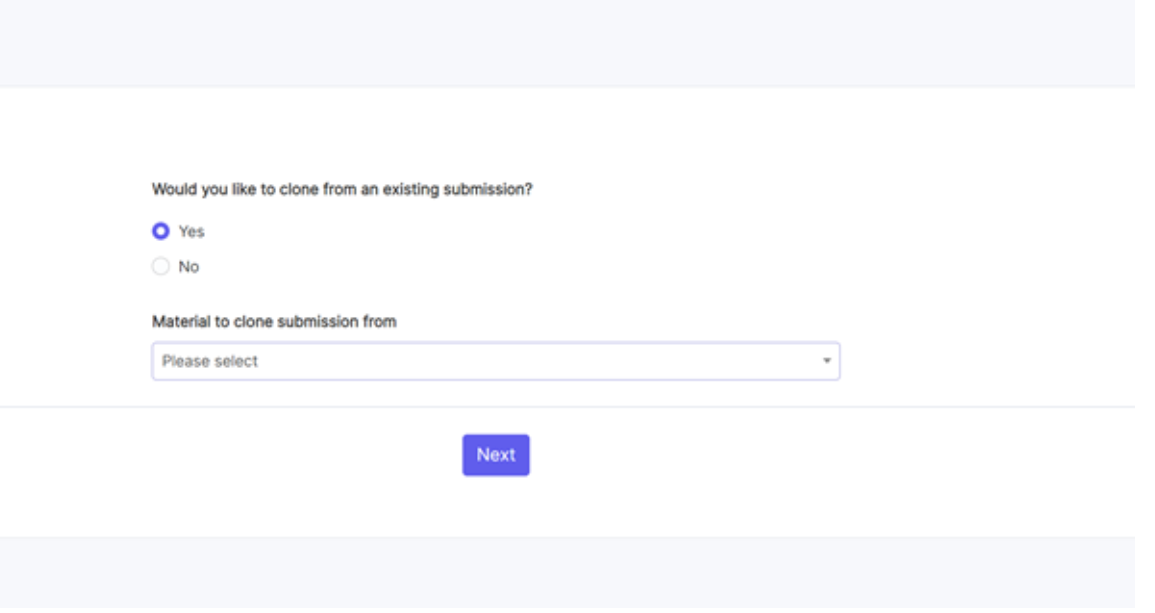Show material options for clone submission
1155x613 pixels.
pos(495,361)
